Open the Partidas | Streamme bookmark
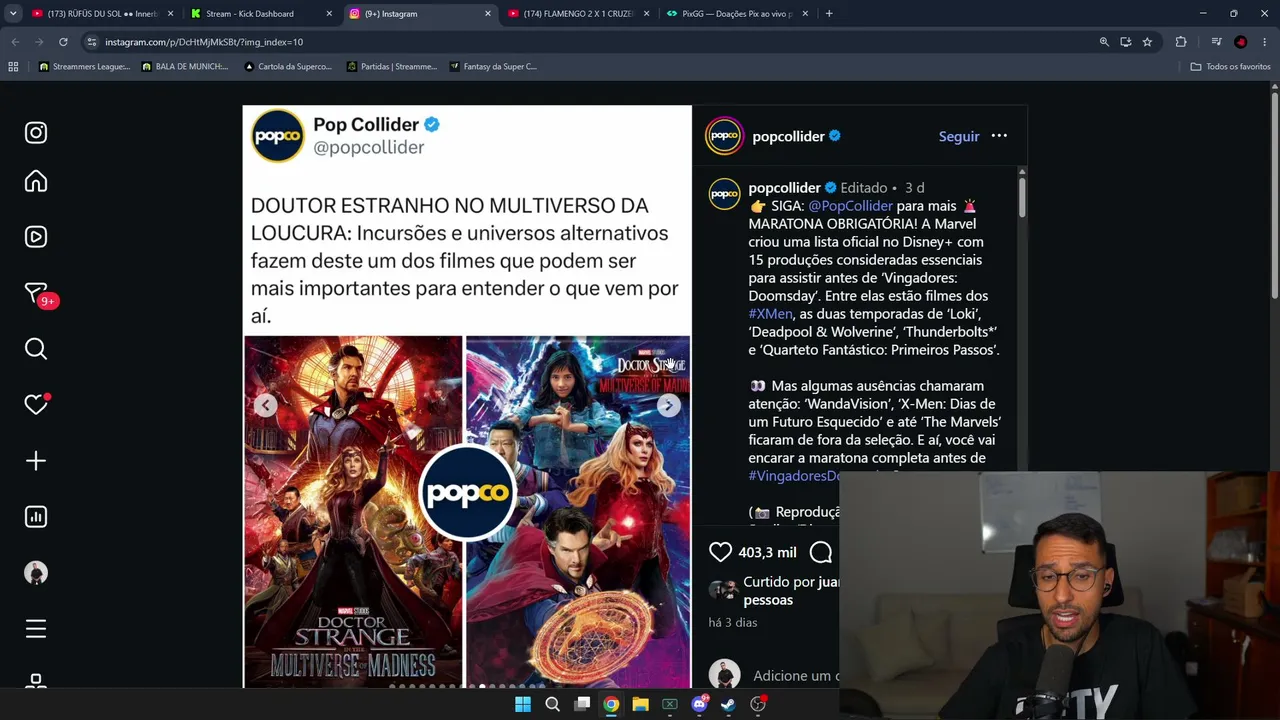 click(x=392, y=67)
